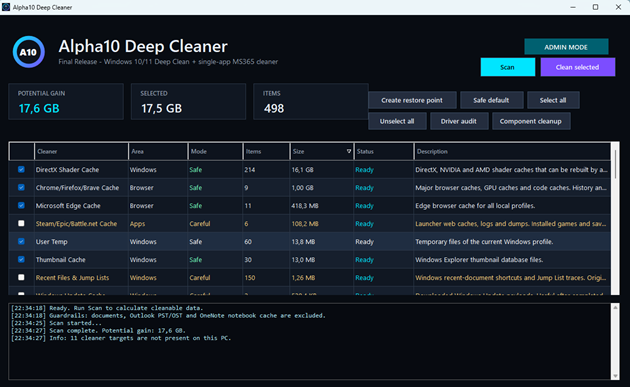Sort by the Items column header
This screenshot has width=630, height=387.
(266, 152)
